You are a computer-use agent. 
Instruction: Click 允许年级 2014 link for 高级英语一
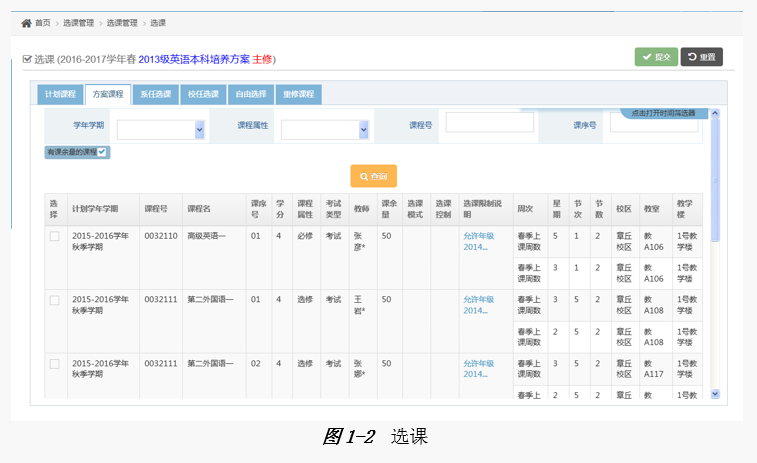[478, 241]
